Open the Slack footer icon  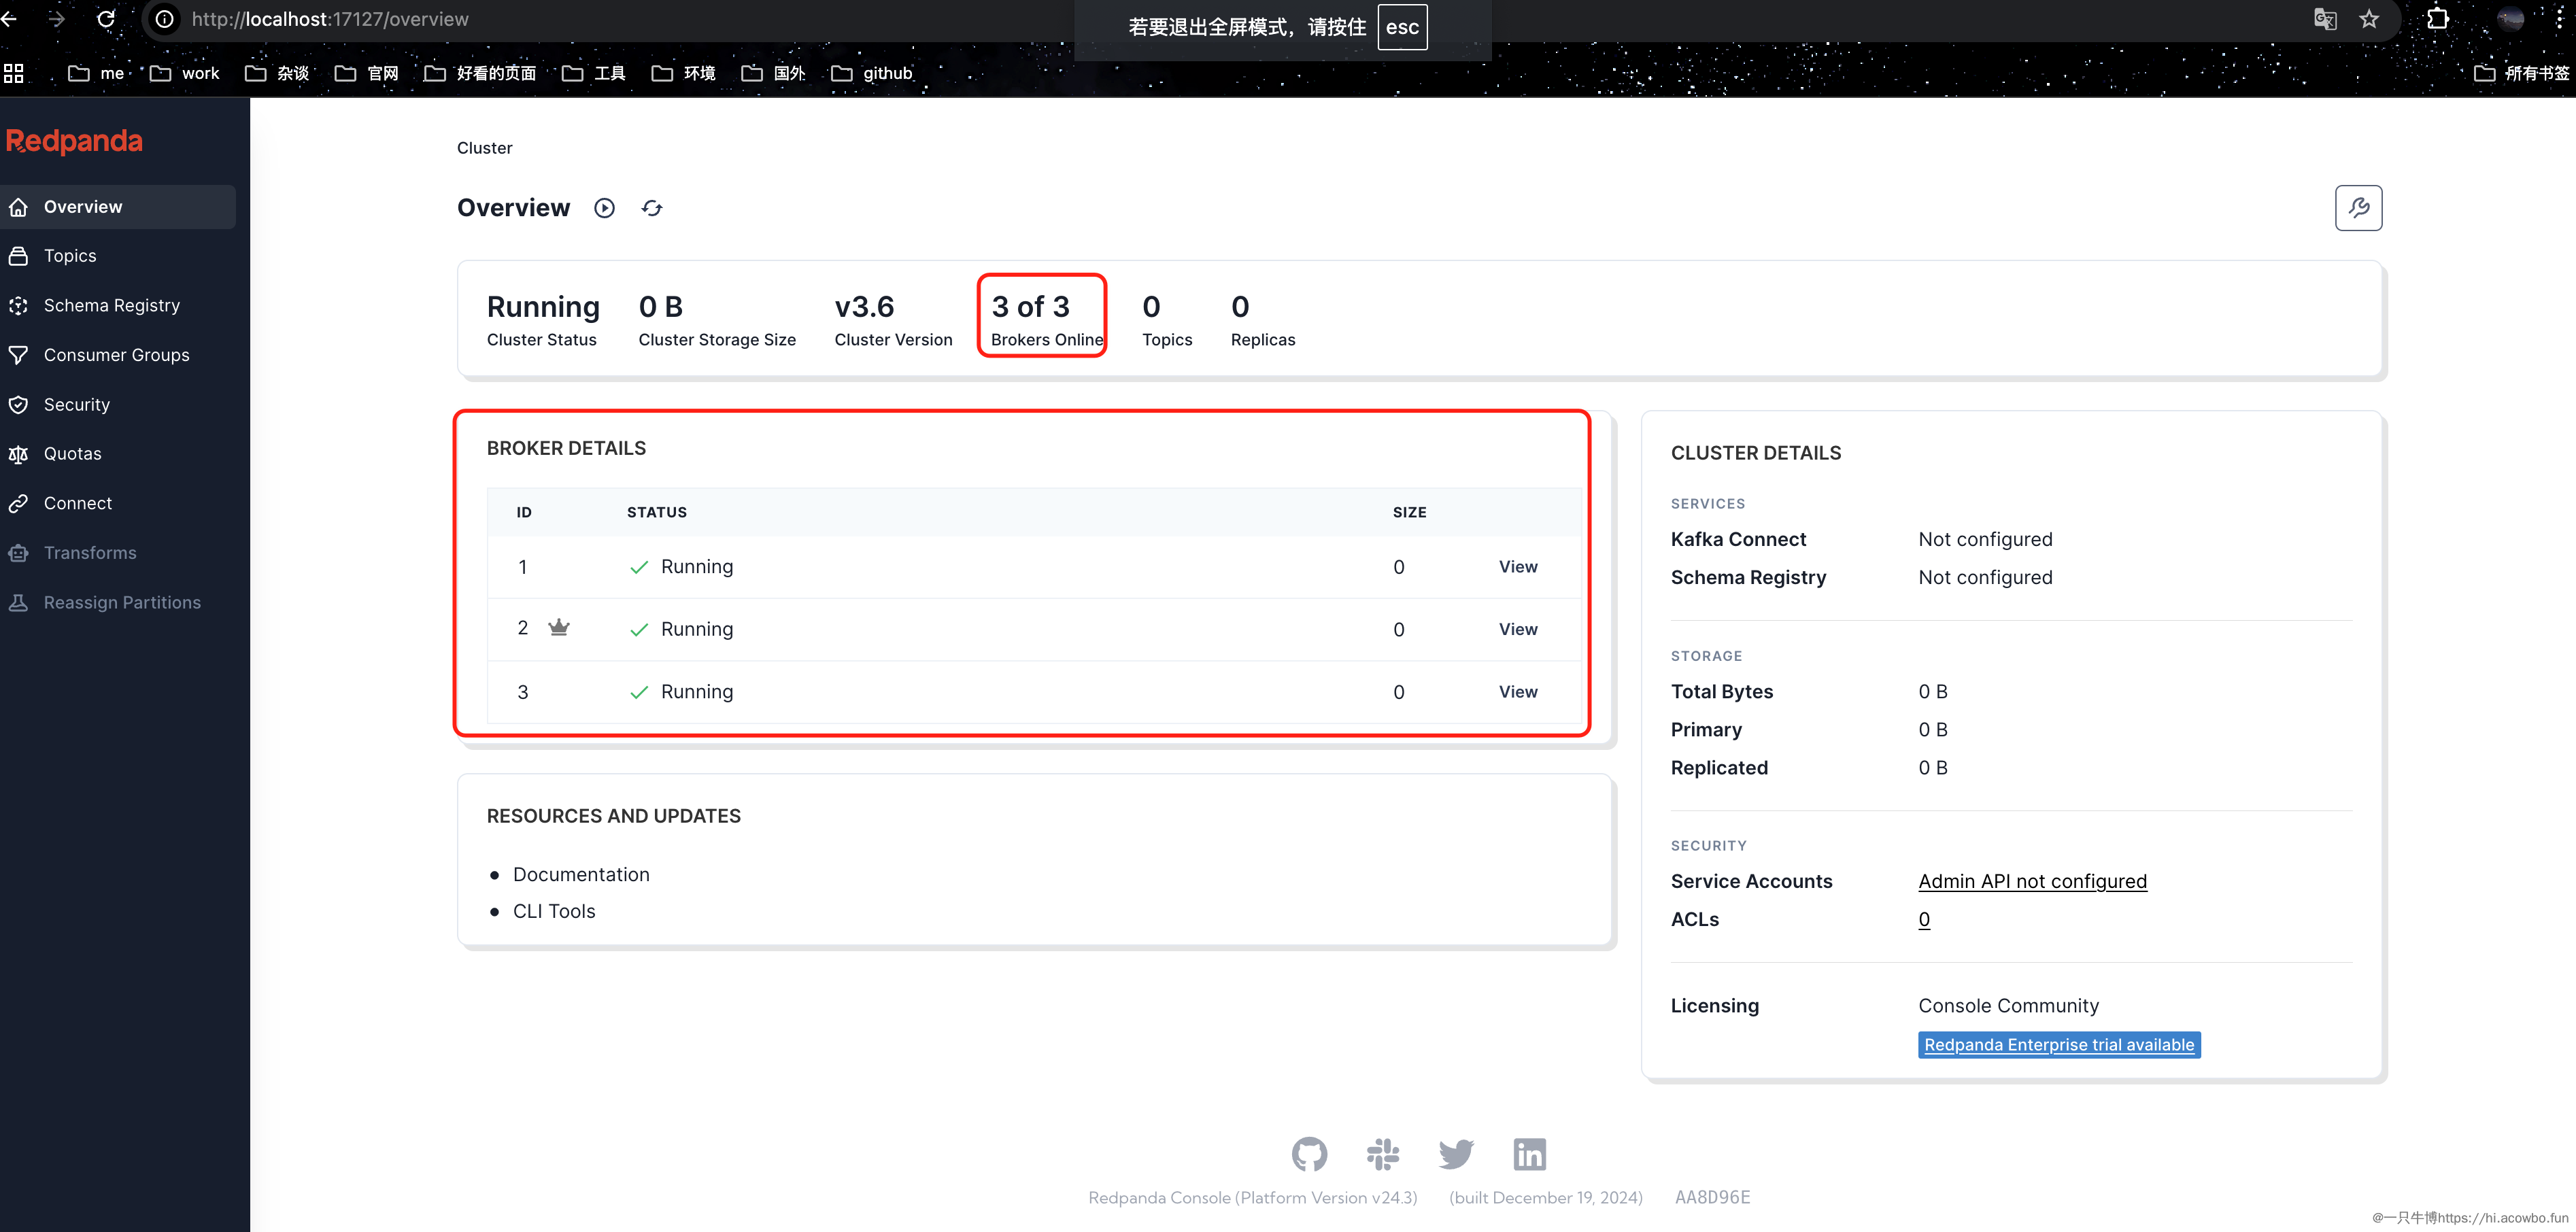(x=1383, y=1154)
